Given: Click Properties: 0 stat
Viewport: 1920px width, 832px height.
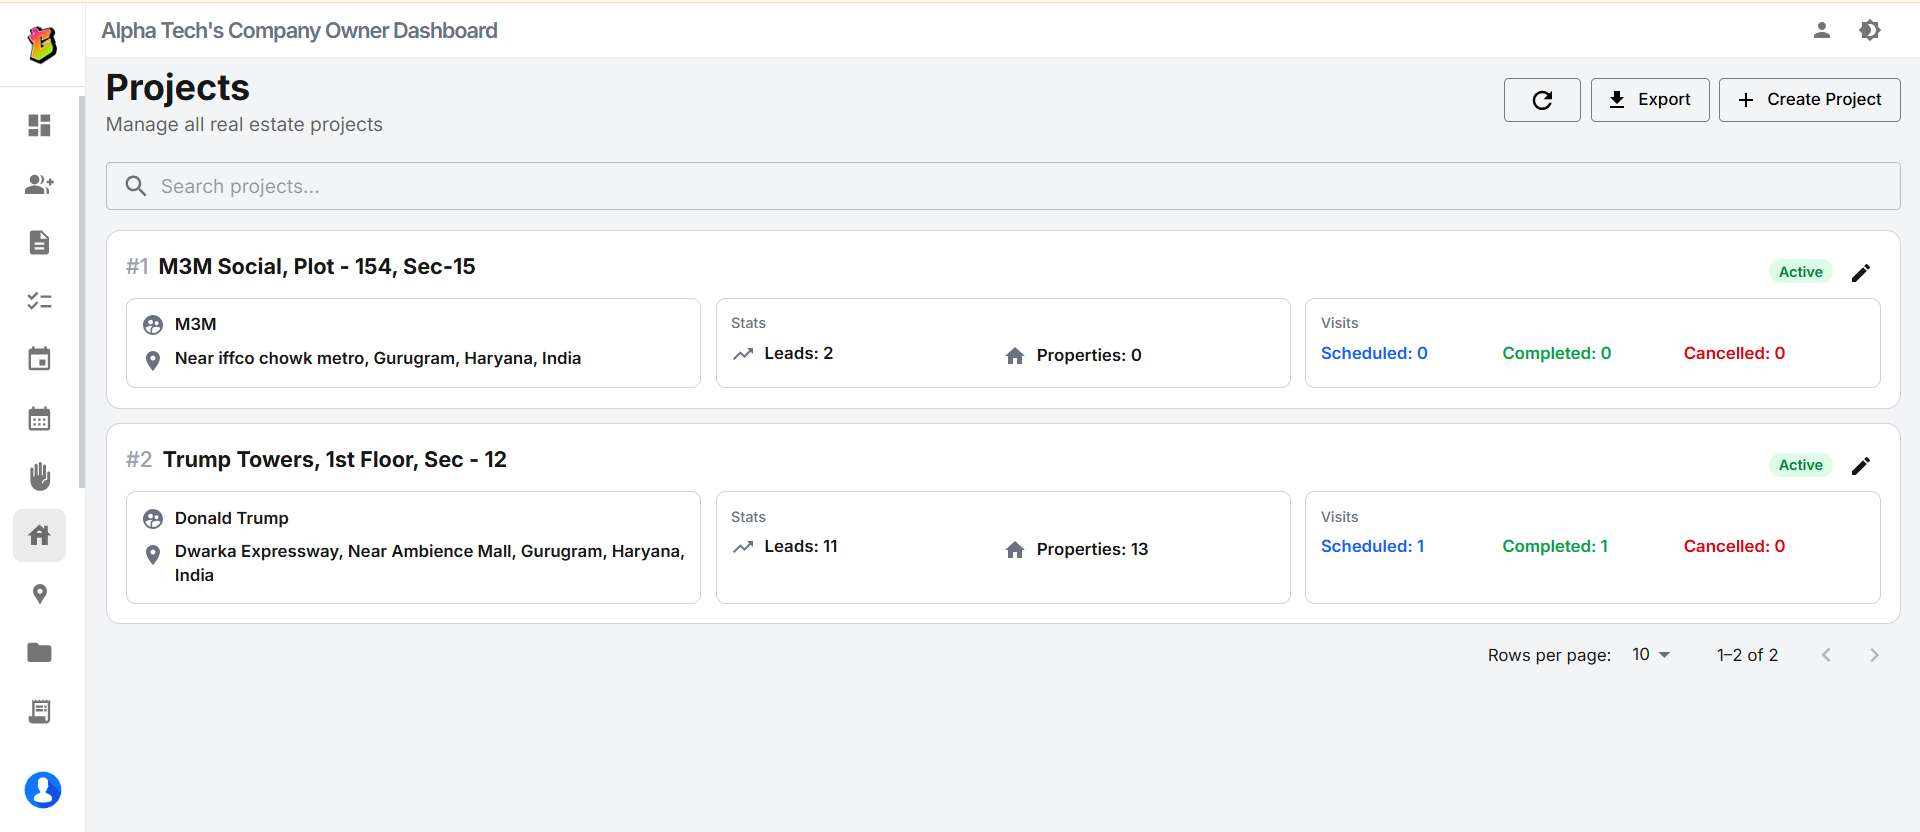Looking at the screenshot, I should (x=1089, y=355).
